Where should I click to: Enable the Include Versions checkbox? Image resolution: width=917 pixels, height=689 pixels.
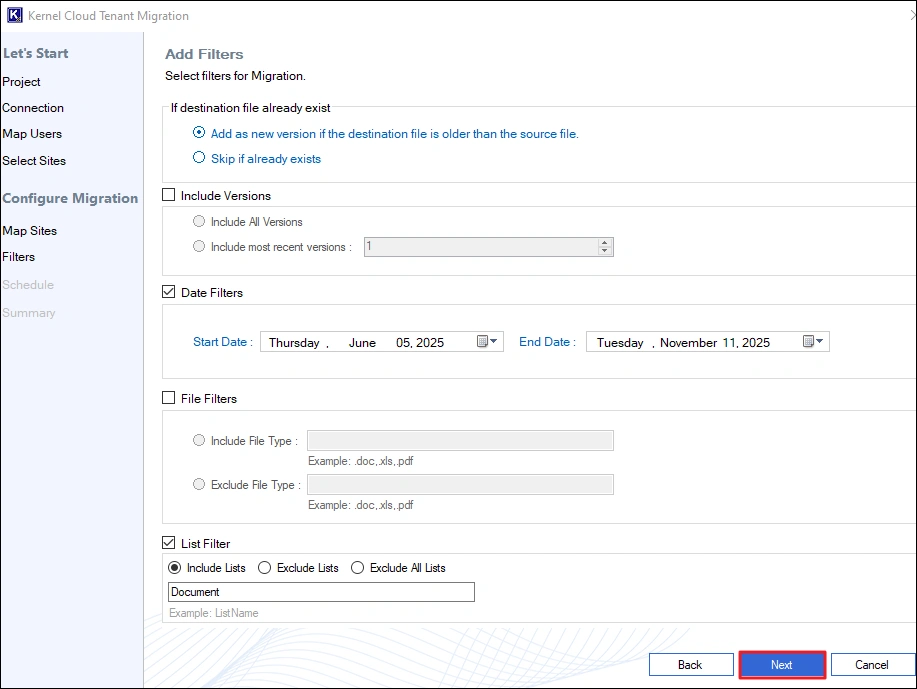[x=168, y=195]
